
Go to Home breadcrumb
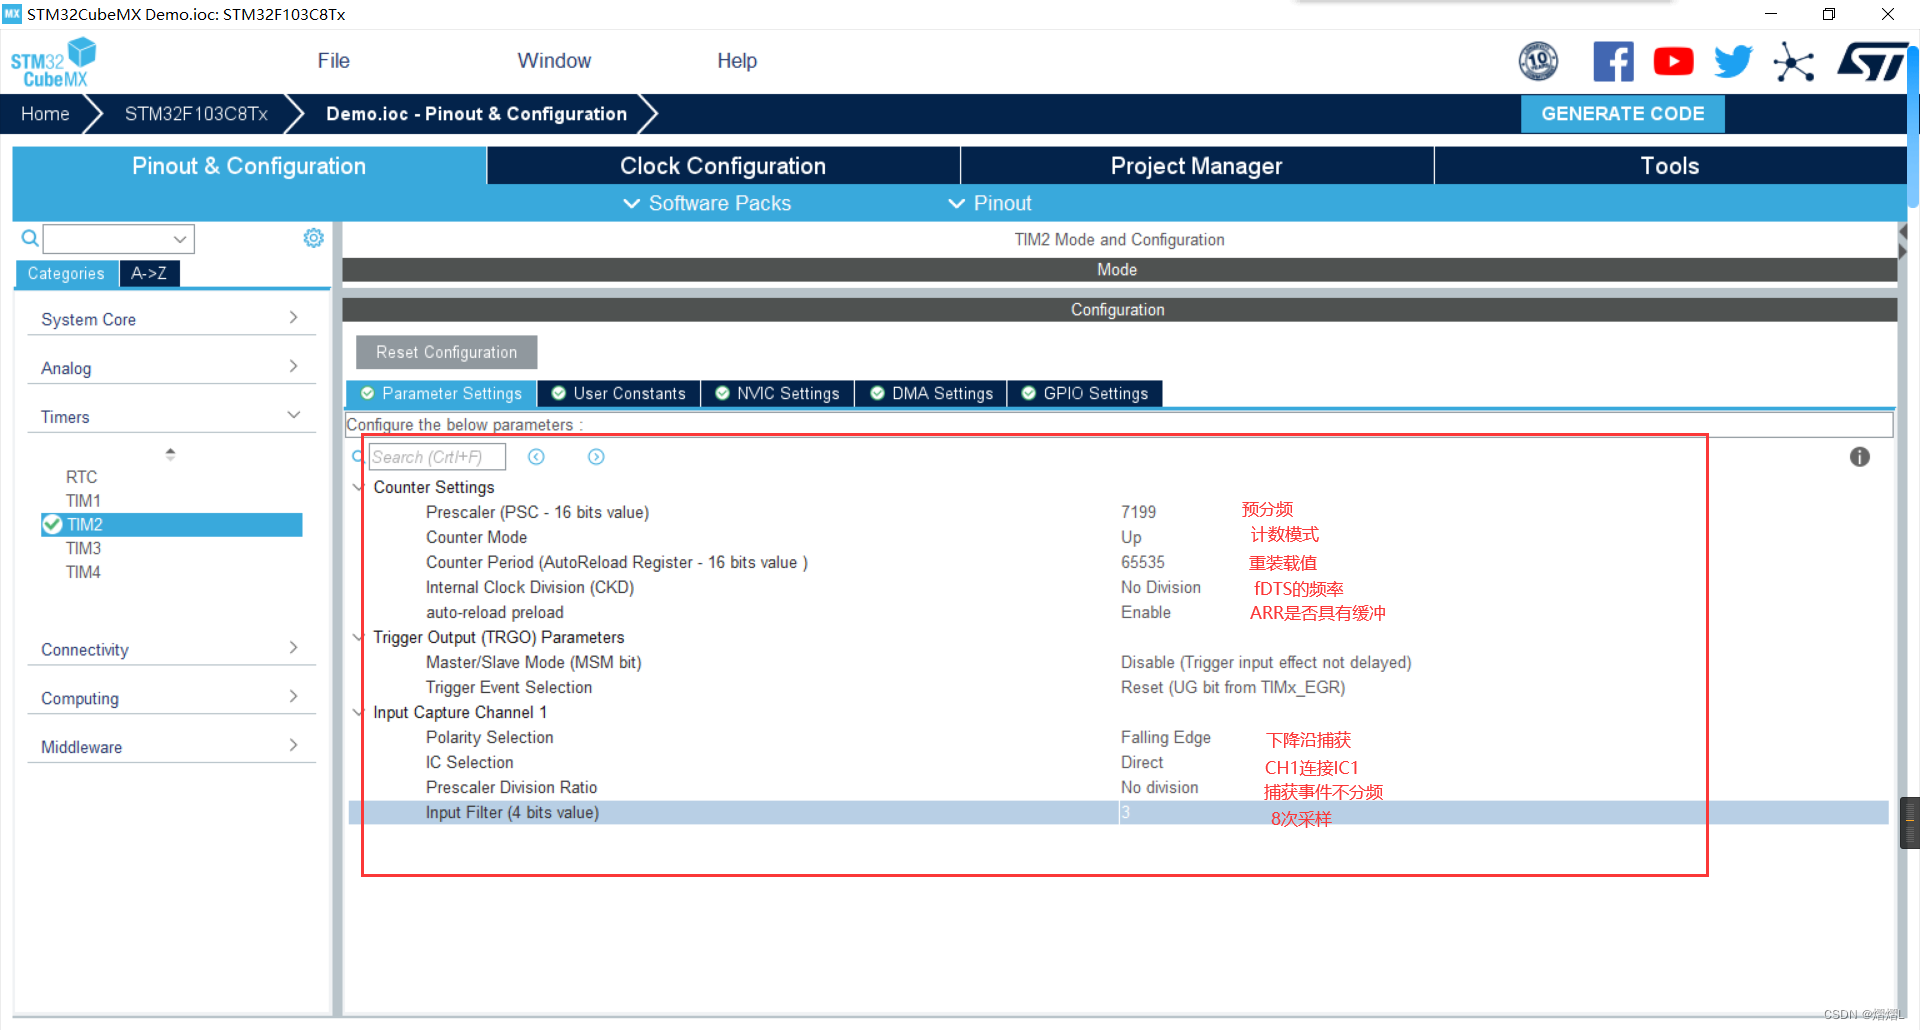tap(45, 114)
